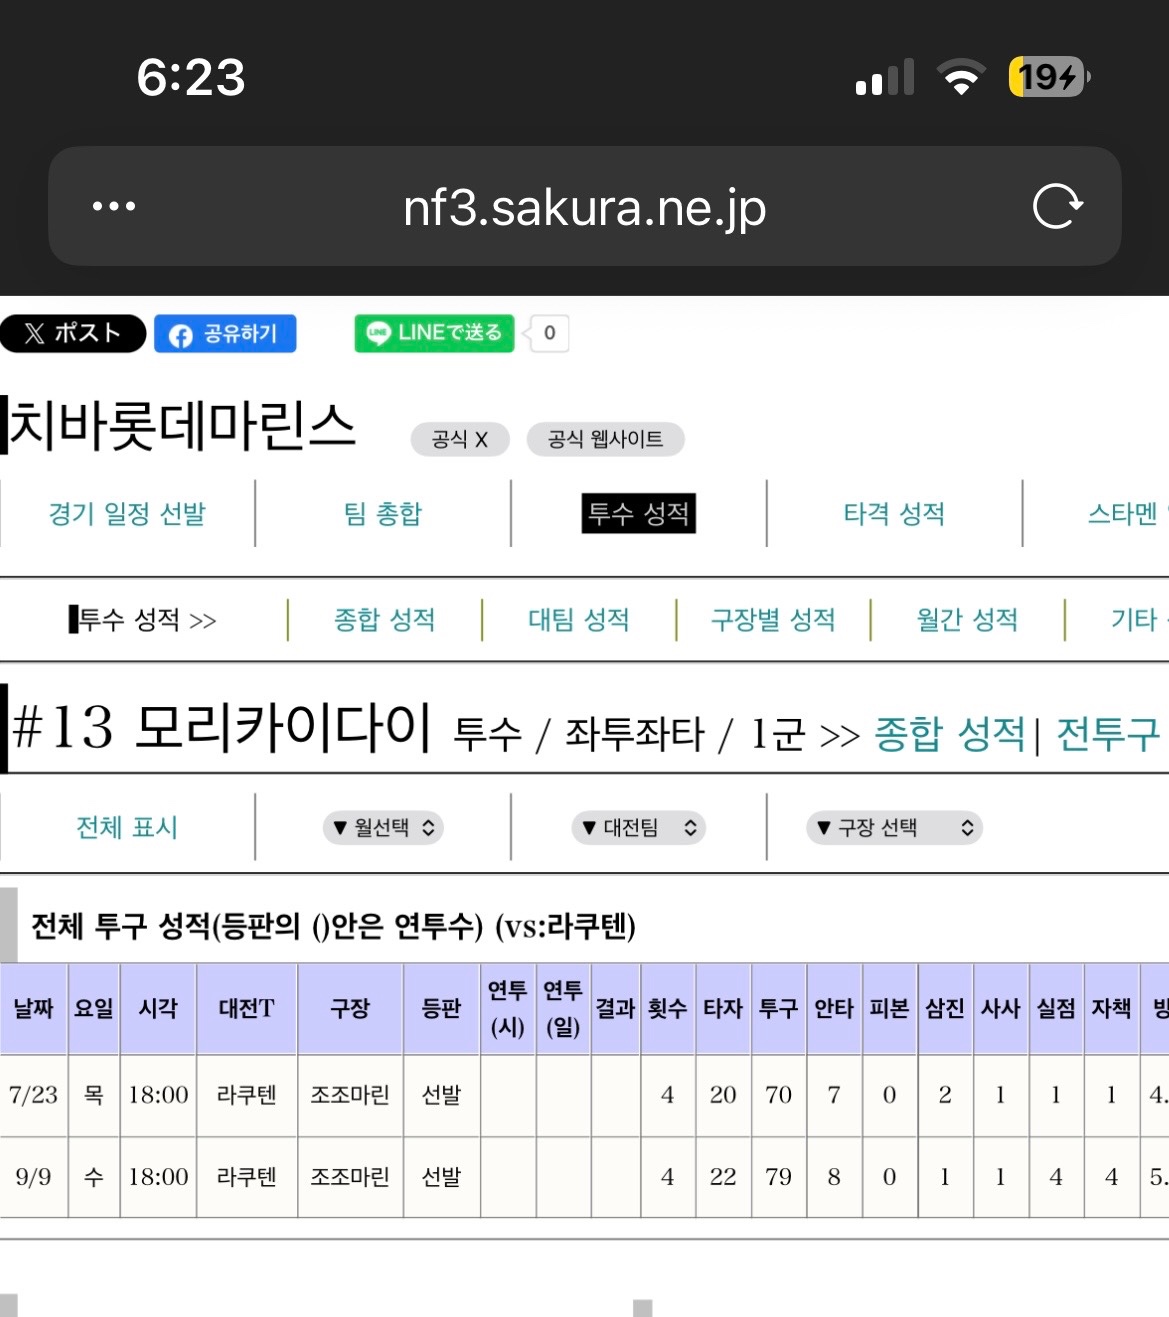Tap the browser reload icon
Screen dimensions: 1169x1317
tap(1057, 206)
